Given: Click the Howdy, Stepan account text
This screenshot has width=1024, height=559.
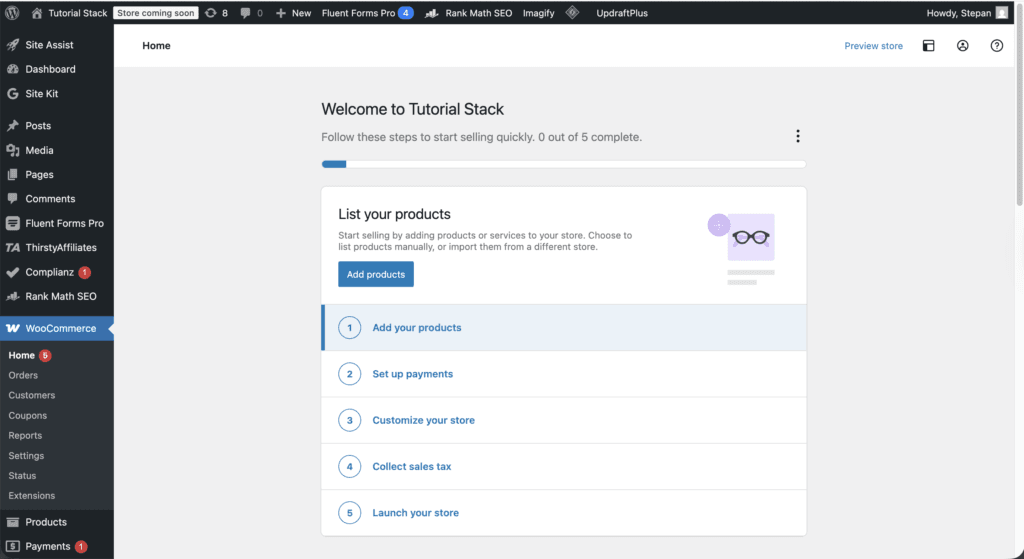Looking at the screenshot, I should 958,12.
